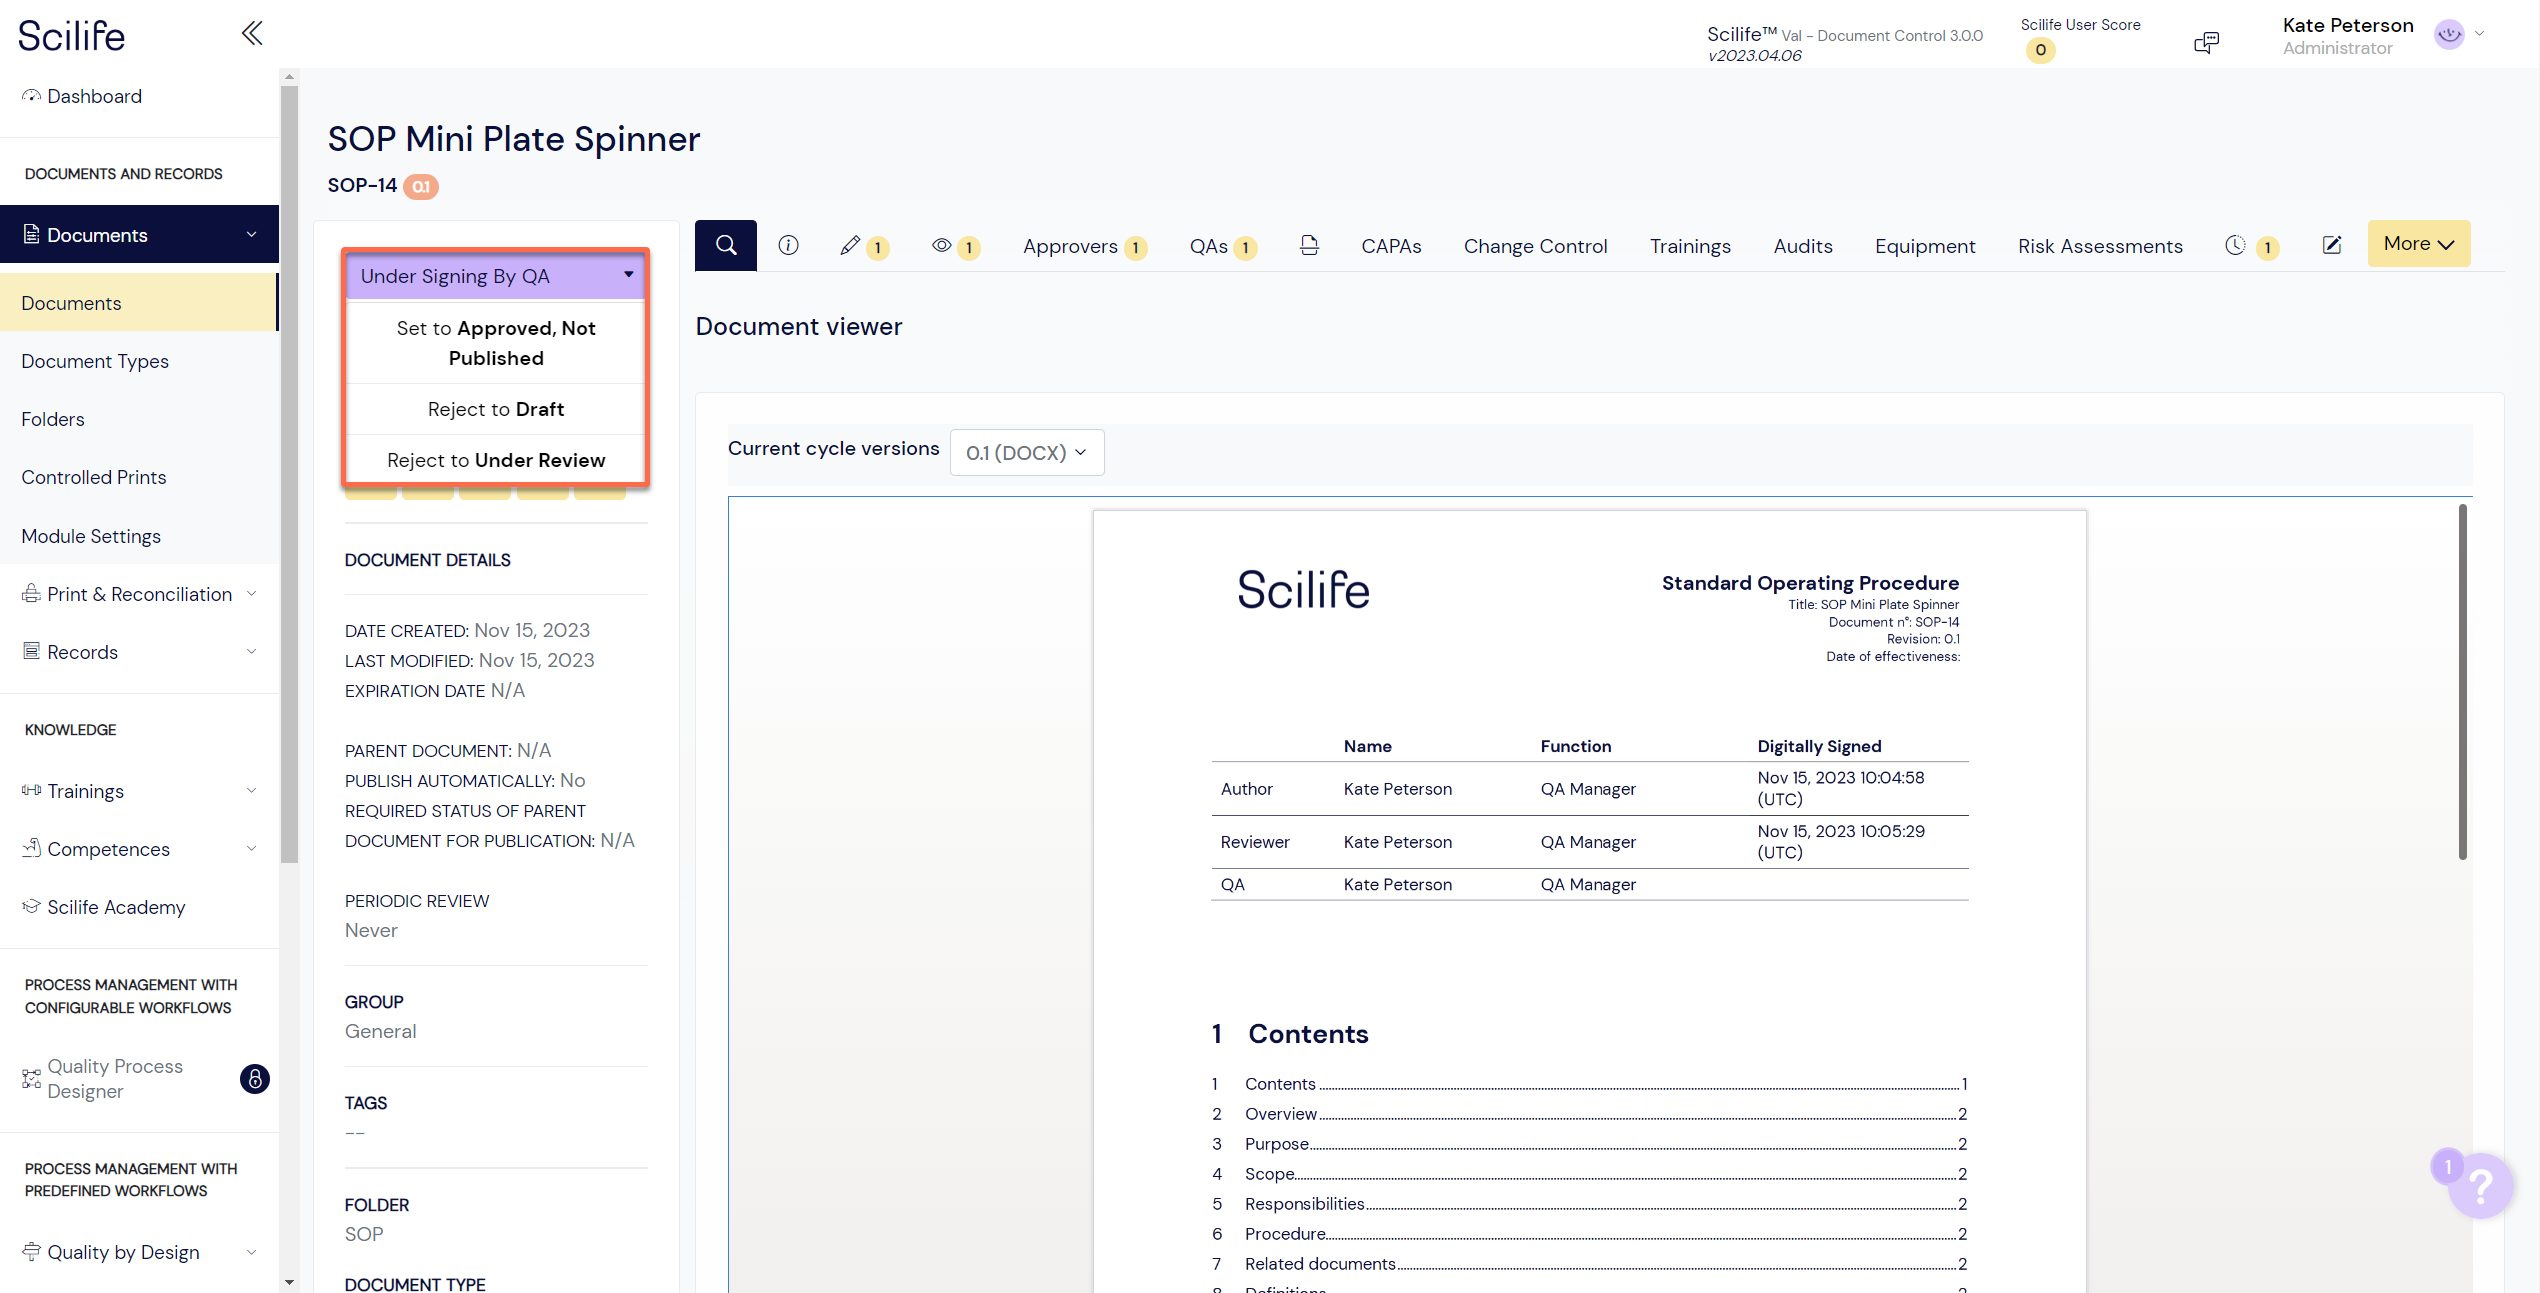
Task: Click the sidebar vertical scrollbar
Action: [x=289, y=473]
